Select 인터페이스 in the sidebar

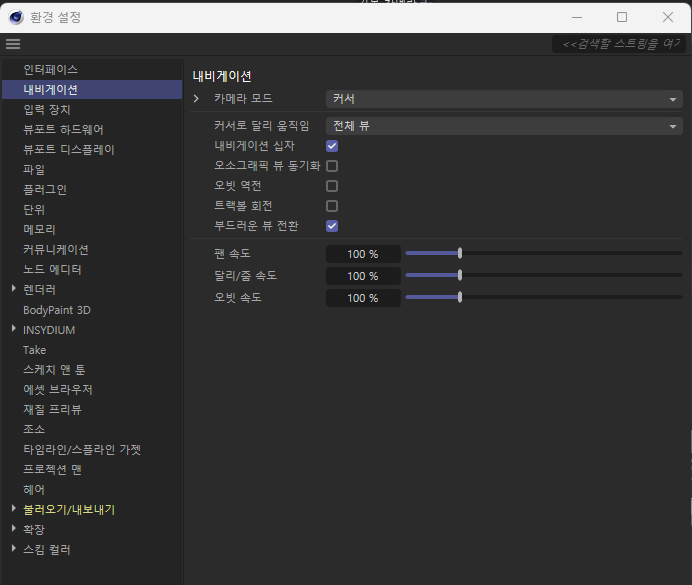50,69
